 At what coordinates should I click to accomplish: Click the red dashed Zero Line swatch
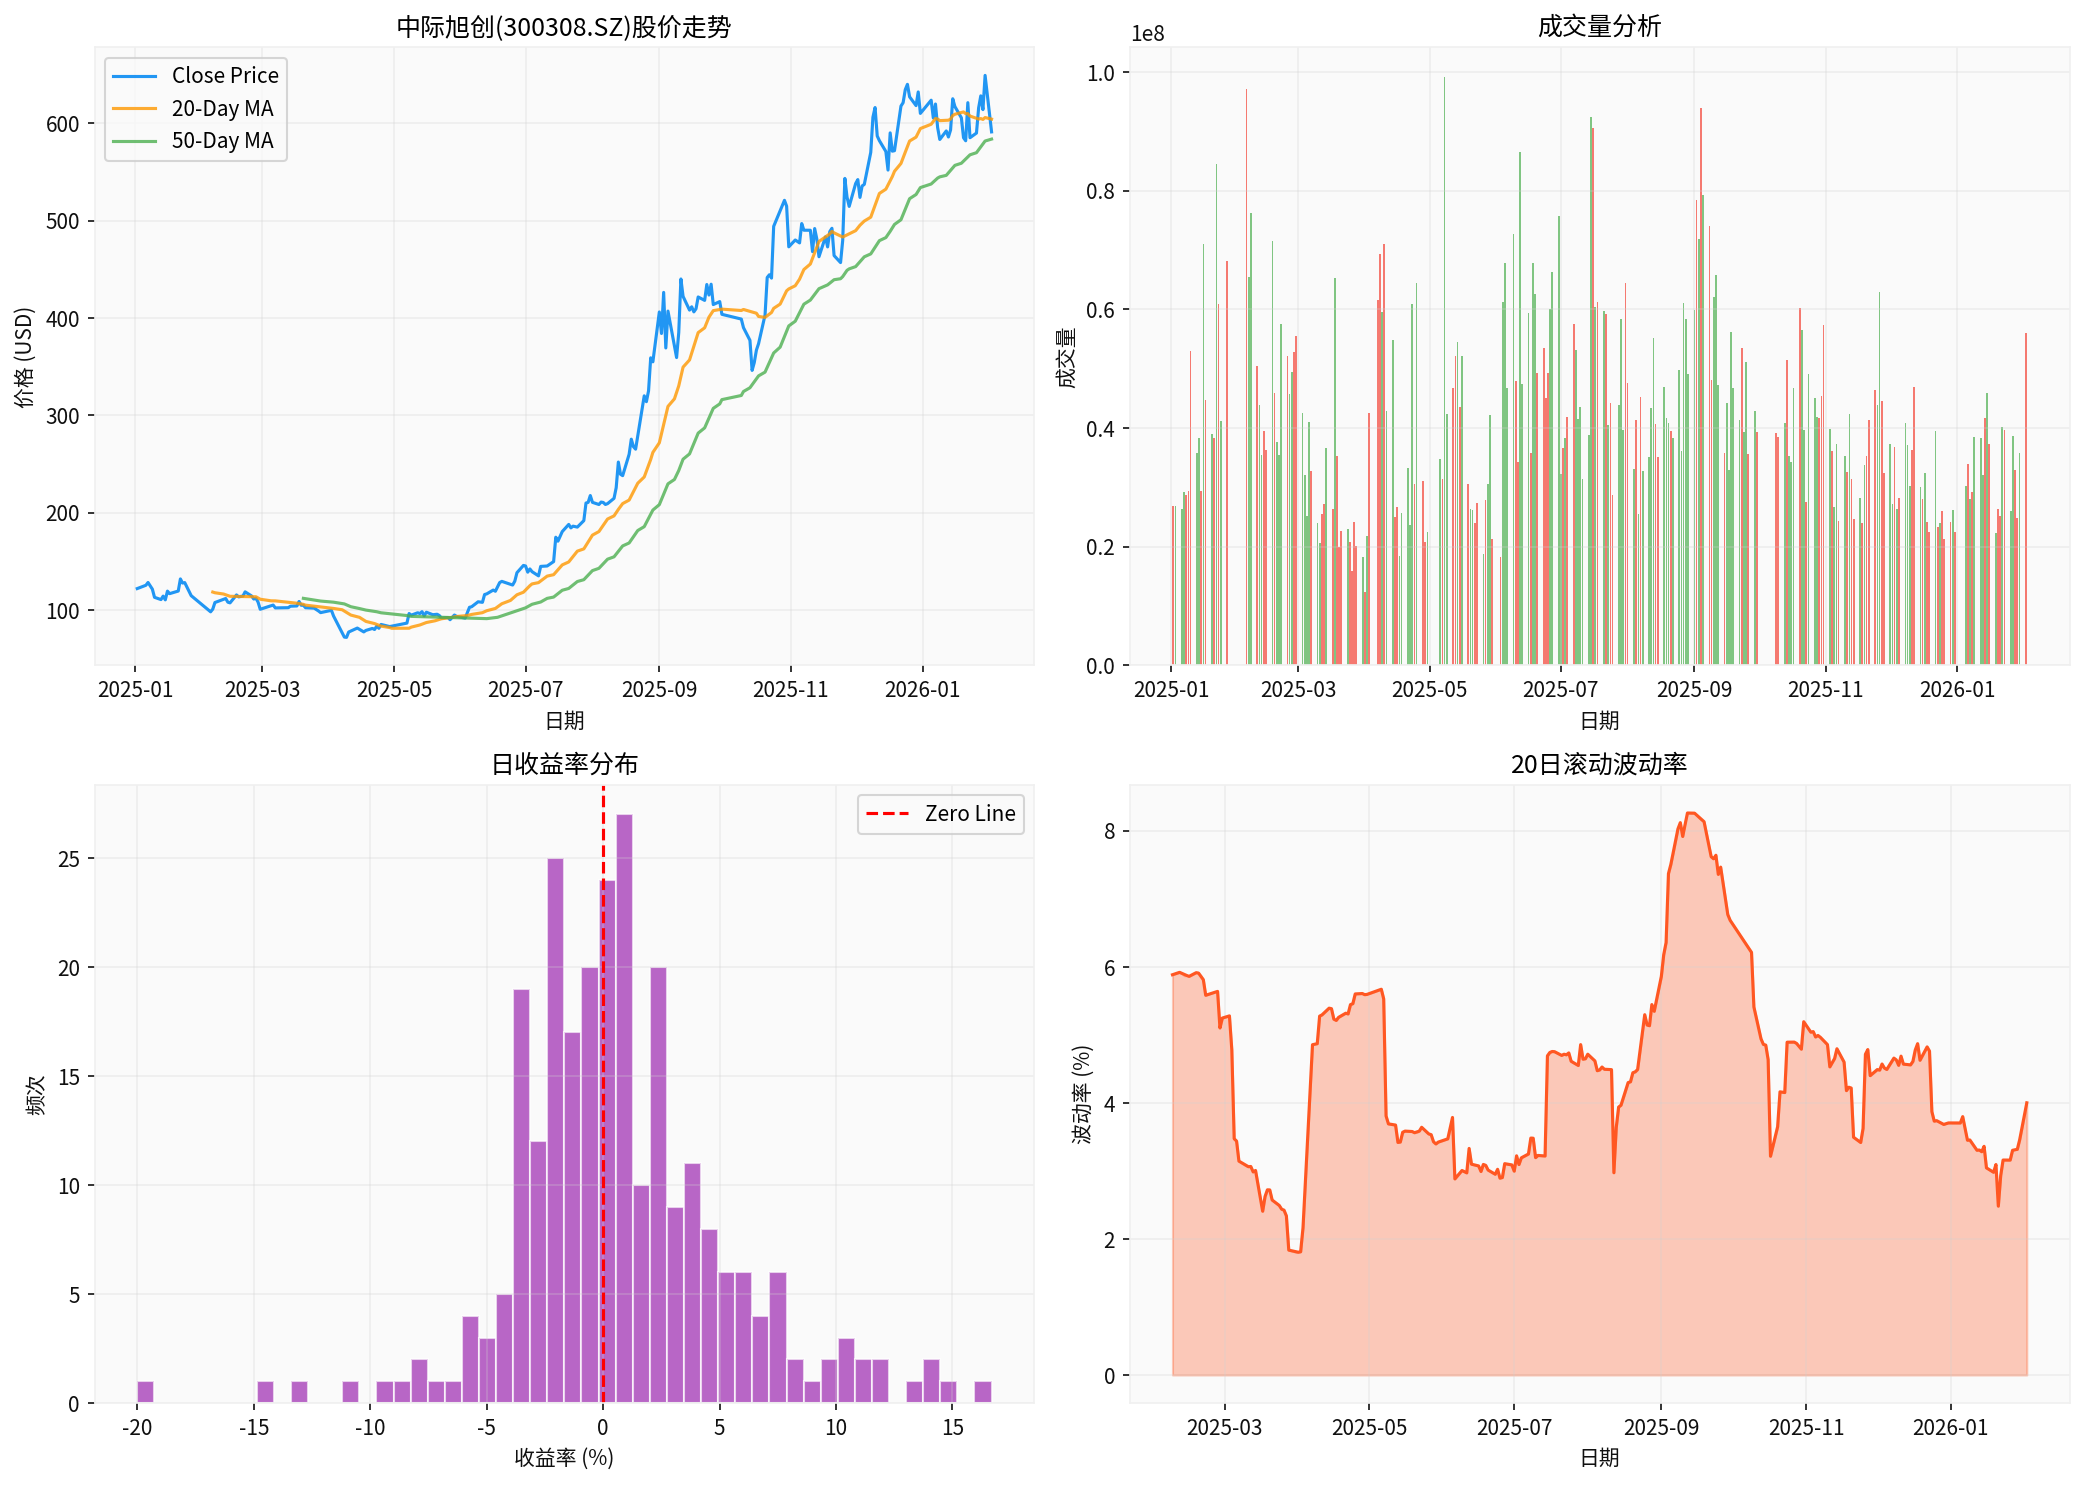point(887,814)
